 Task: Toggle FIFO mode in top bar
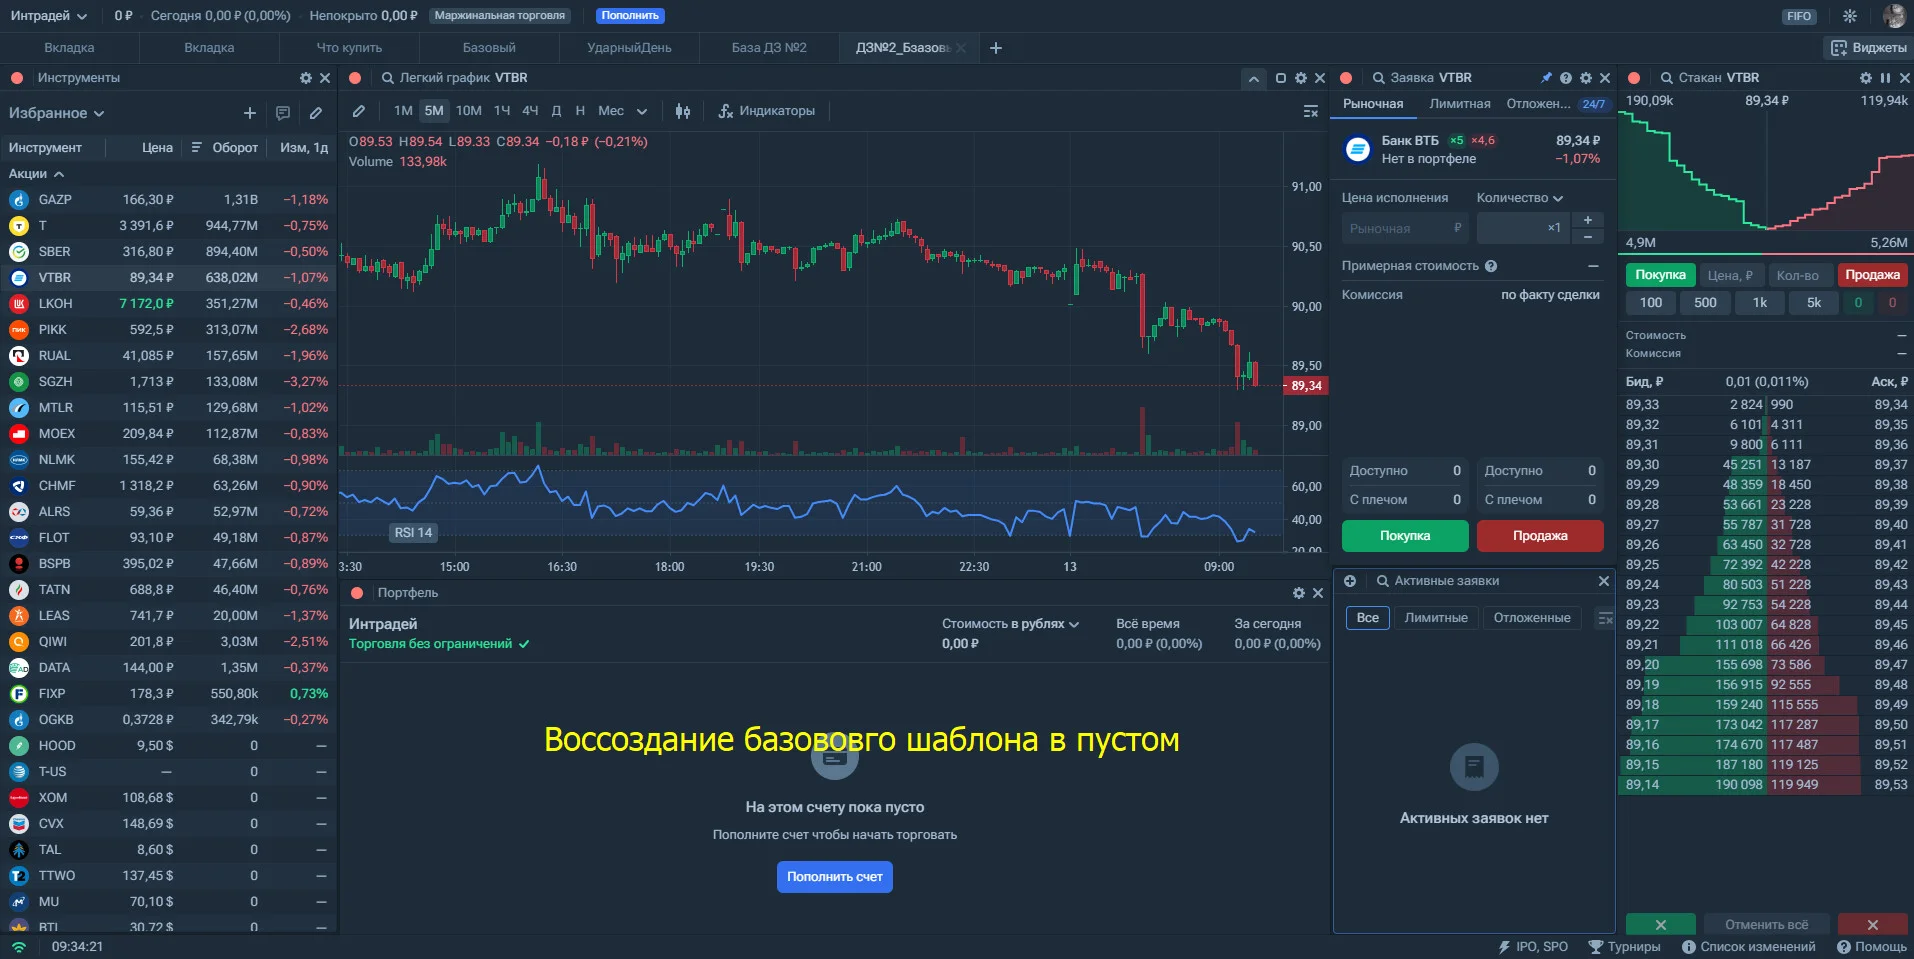(1799, 16)
